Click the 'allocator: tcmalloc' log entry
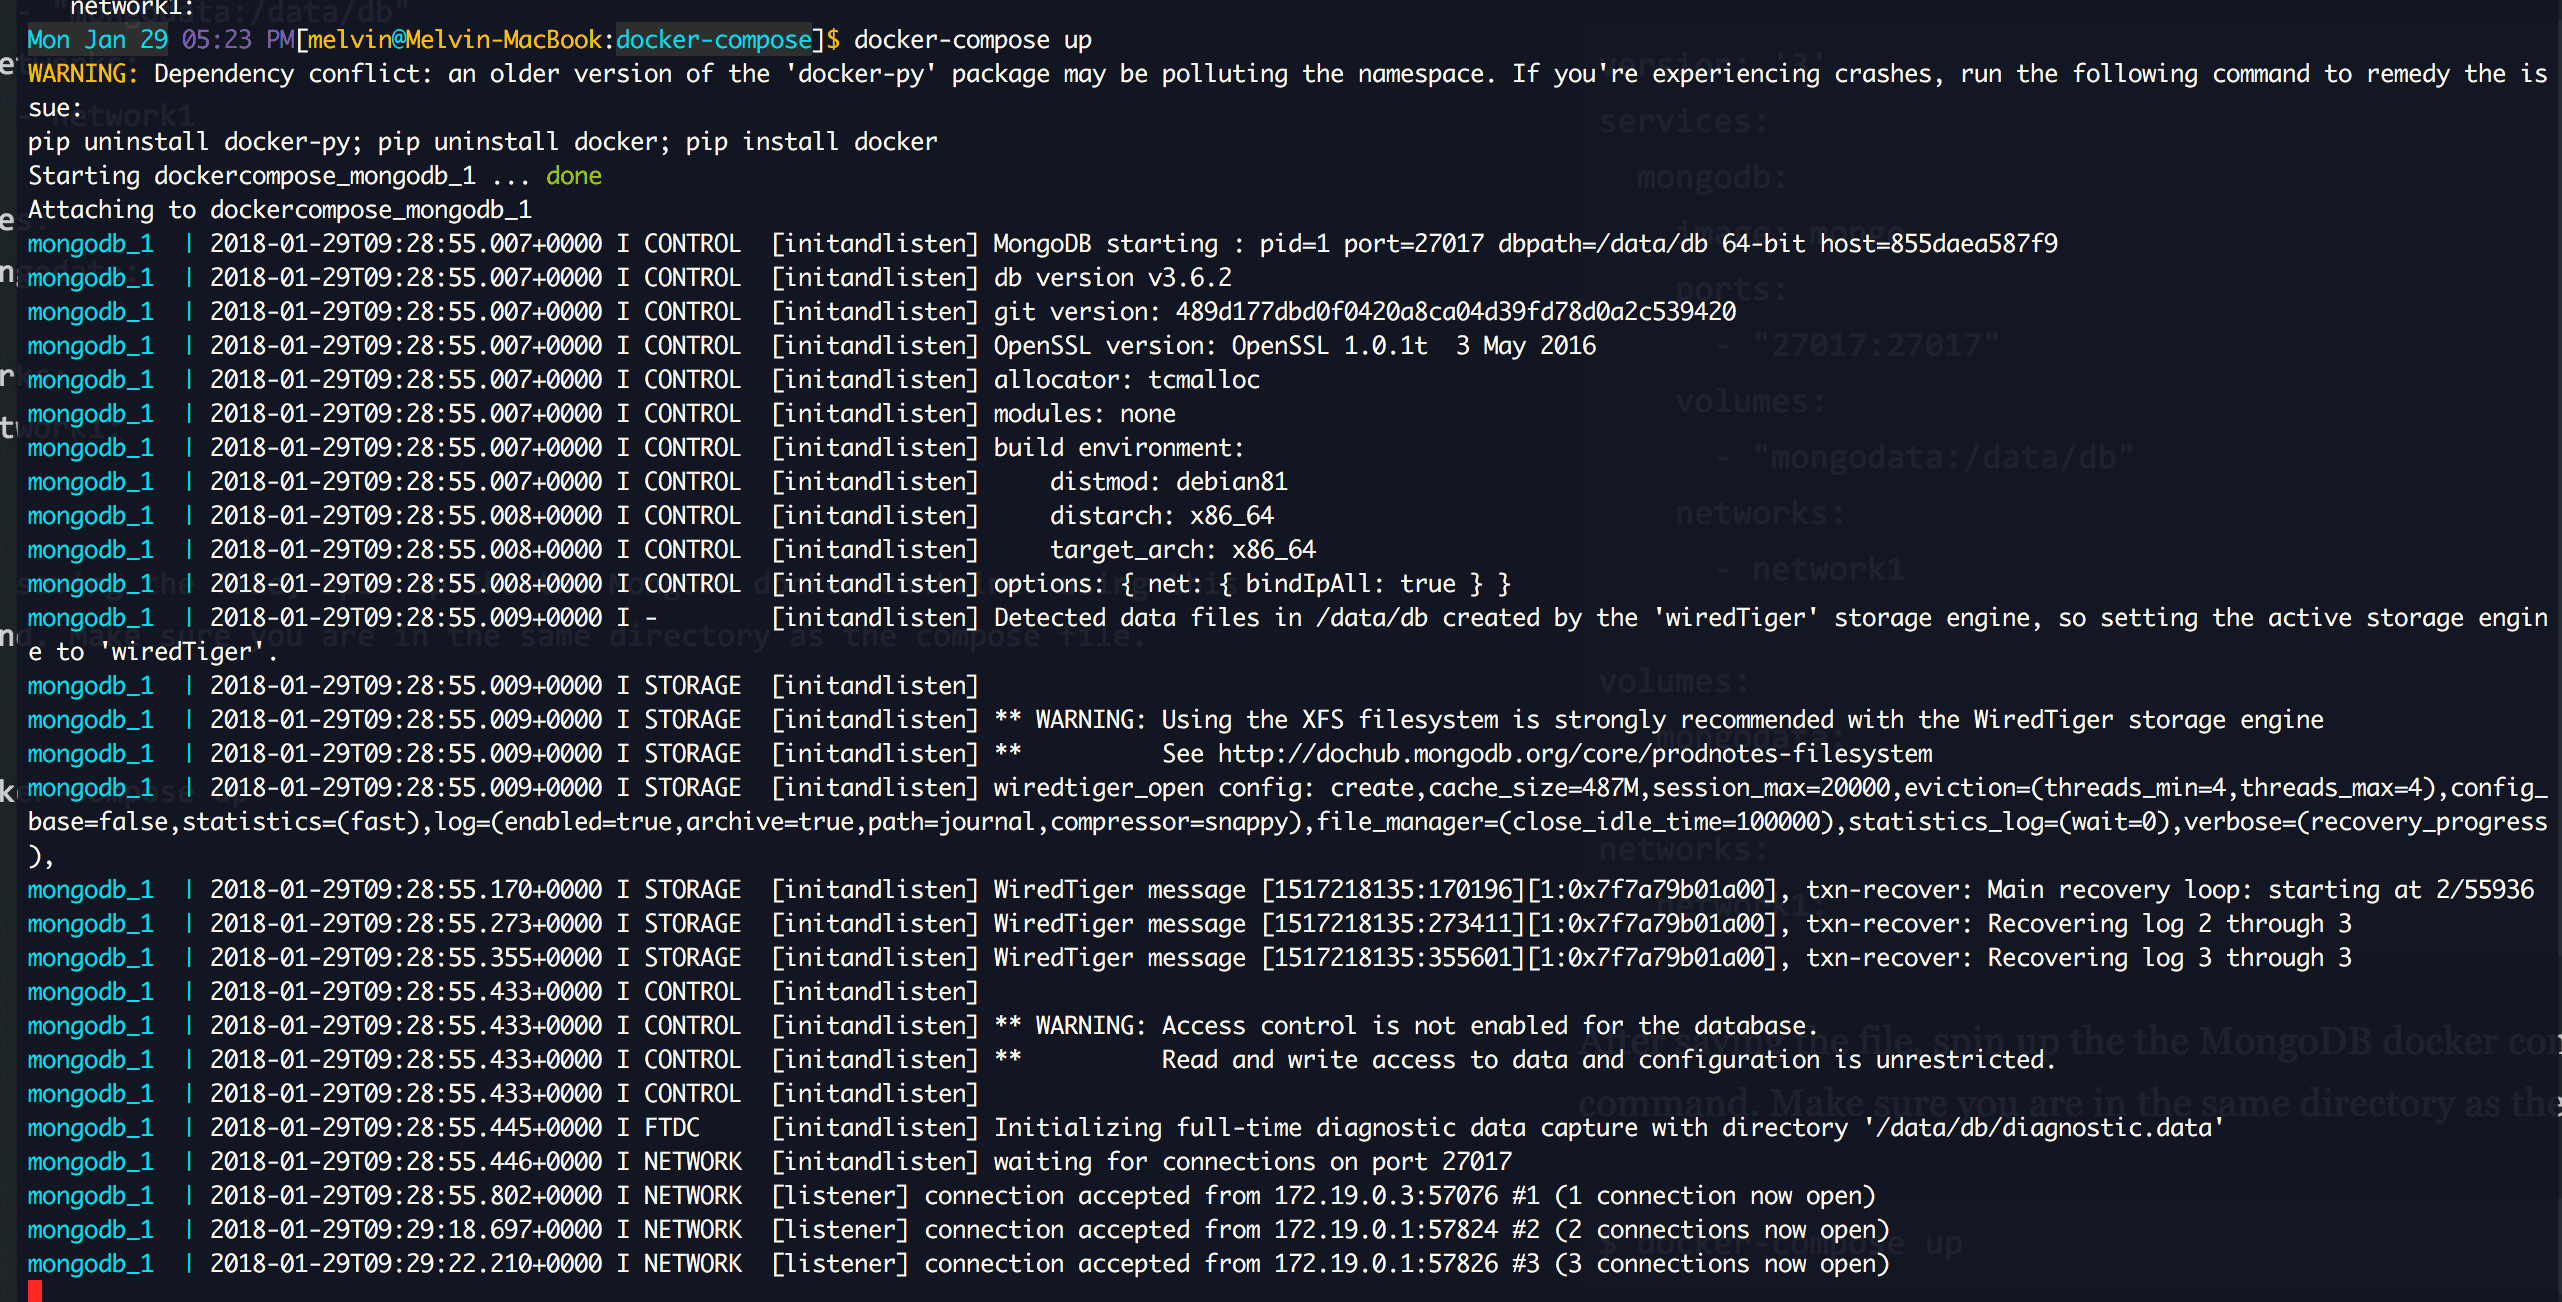The height and width of the screenshot is (1302, 2562). 1126,380
